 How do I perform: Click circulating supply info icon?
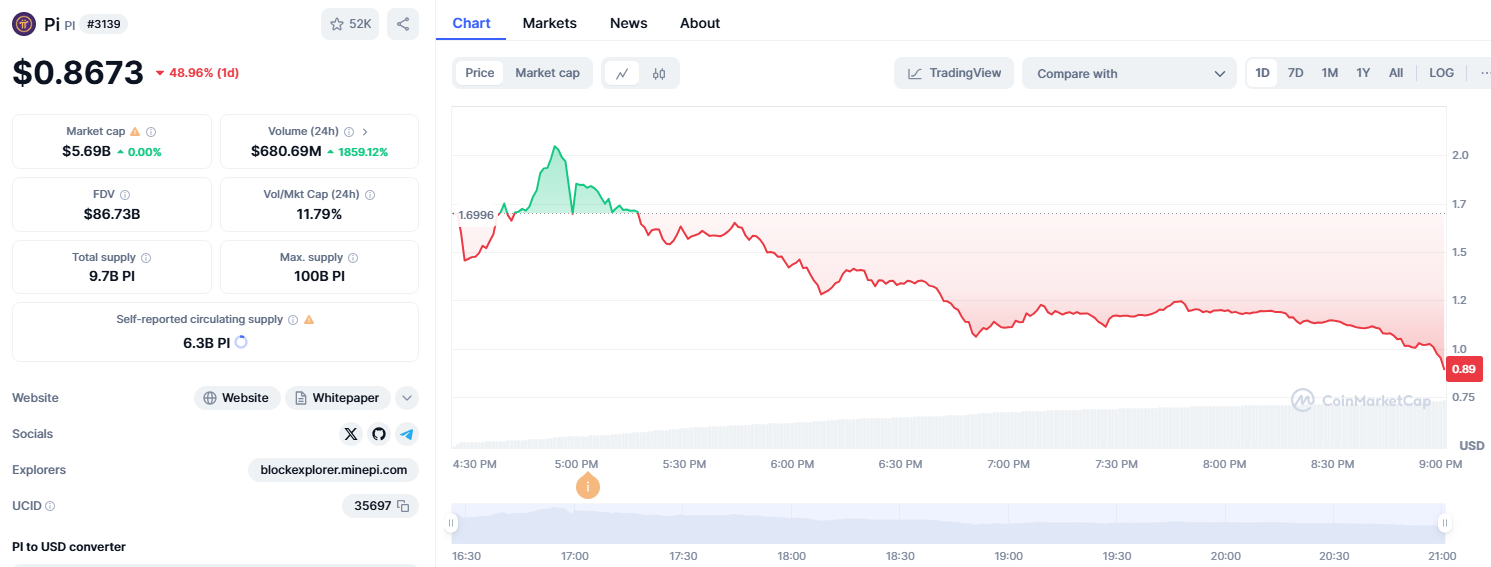click(293, 320)
